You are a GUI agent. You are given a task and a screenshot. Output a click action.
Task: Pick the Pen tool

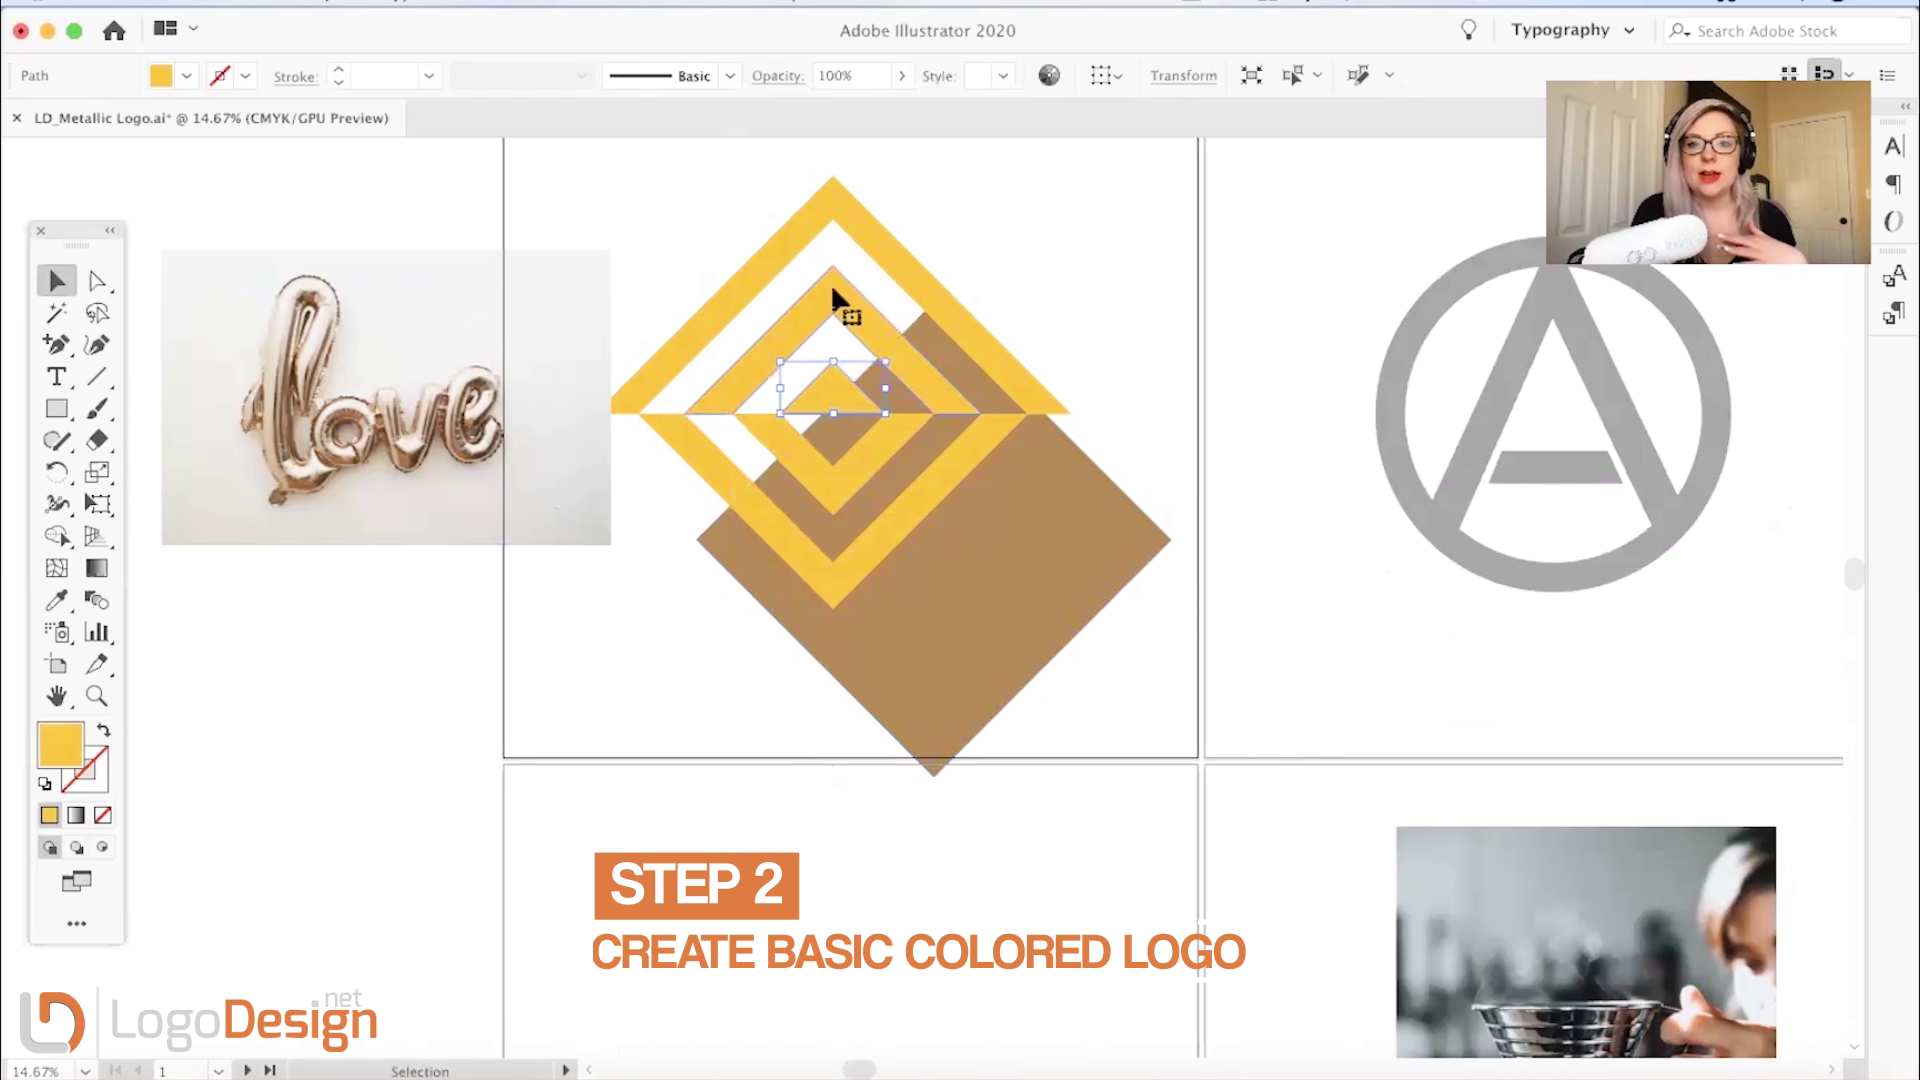click(x=57, y=345)
